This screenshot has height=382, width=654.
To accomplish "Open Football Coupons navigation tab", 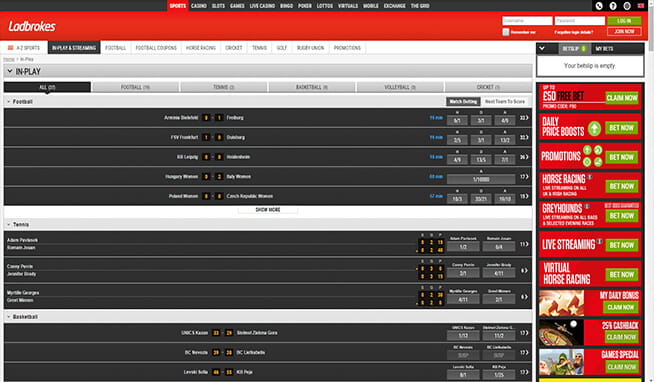I will pyautogui.click(x=156, y=48).
